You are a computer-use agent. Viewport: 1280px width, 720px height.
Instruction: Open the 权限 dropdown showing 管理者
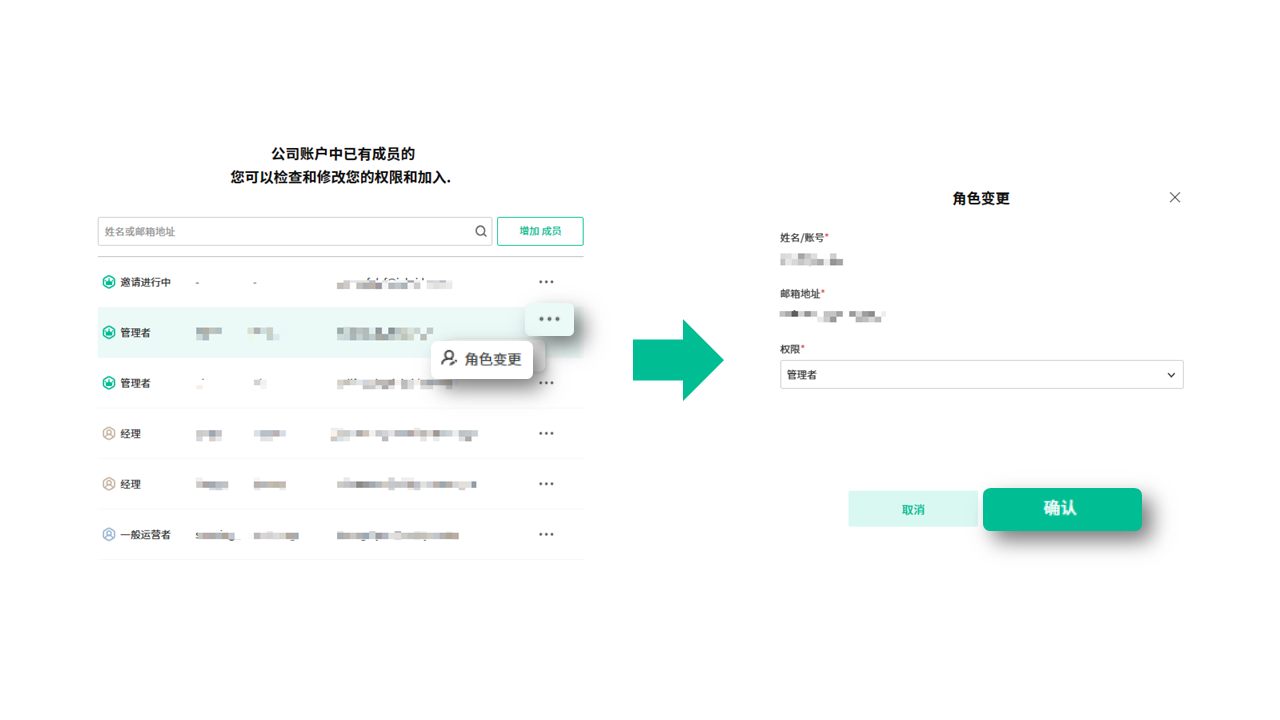[x=980, y=374]
